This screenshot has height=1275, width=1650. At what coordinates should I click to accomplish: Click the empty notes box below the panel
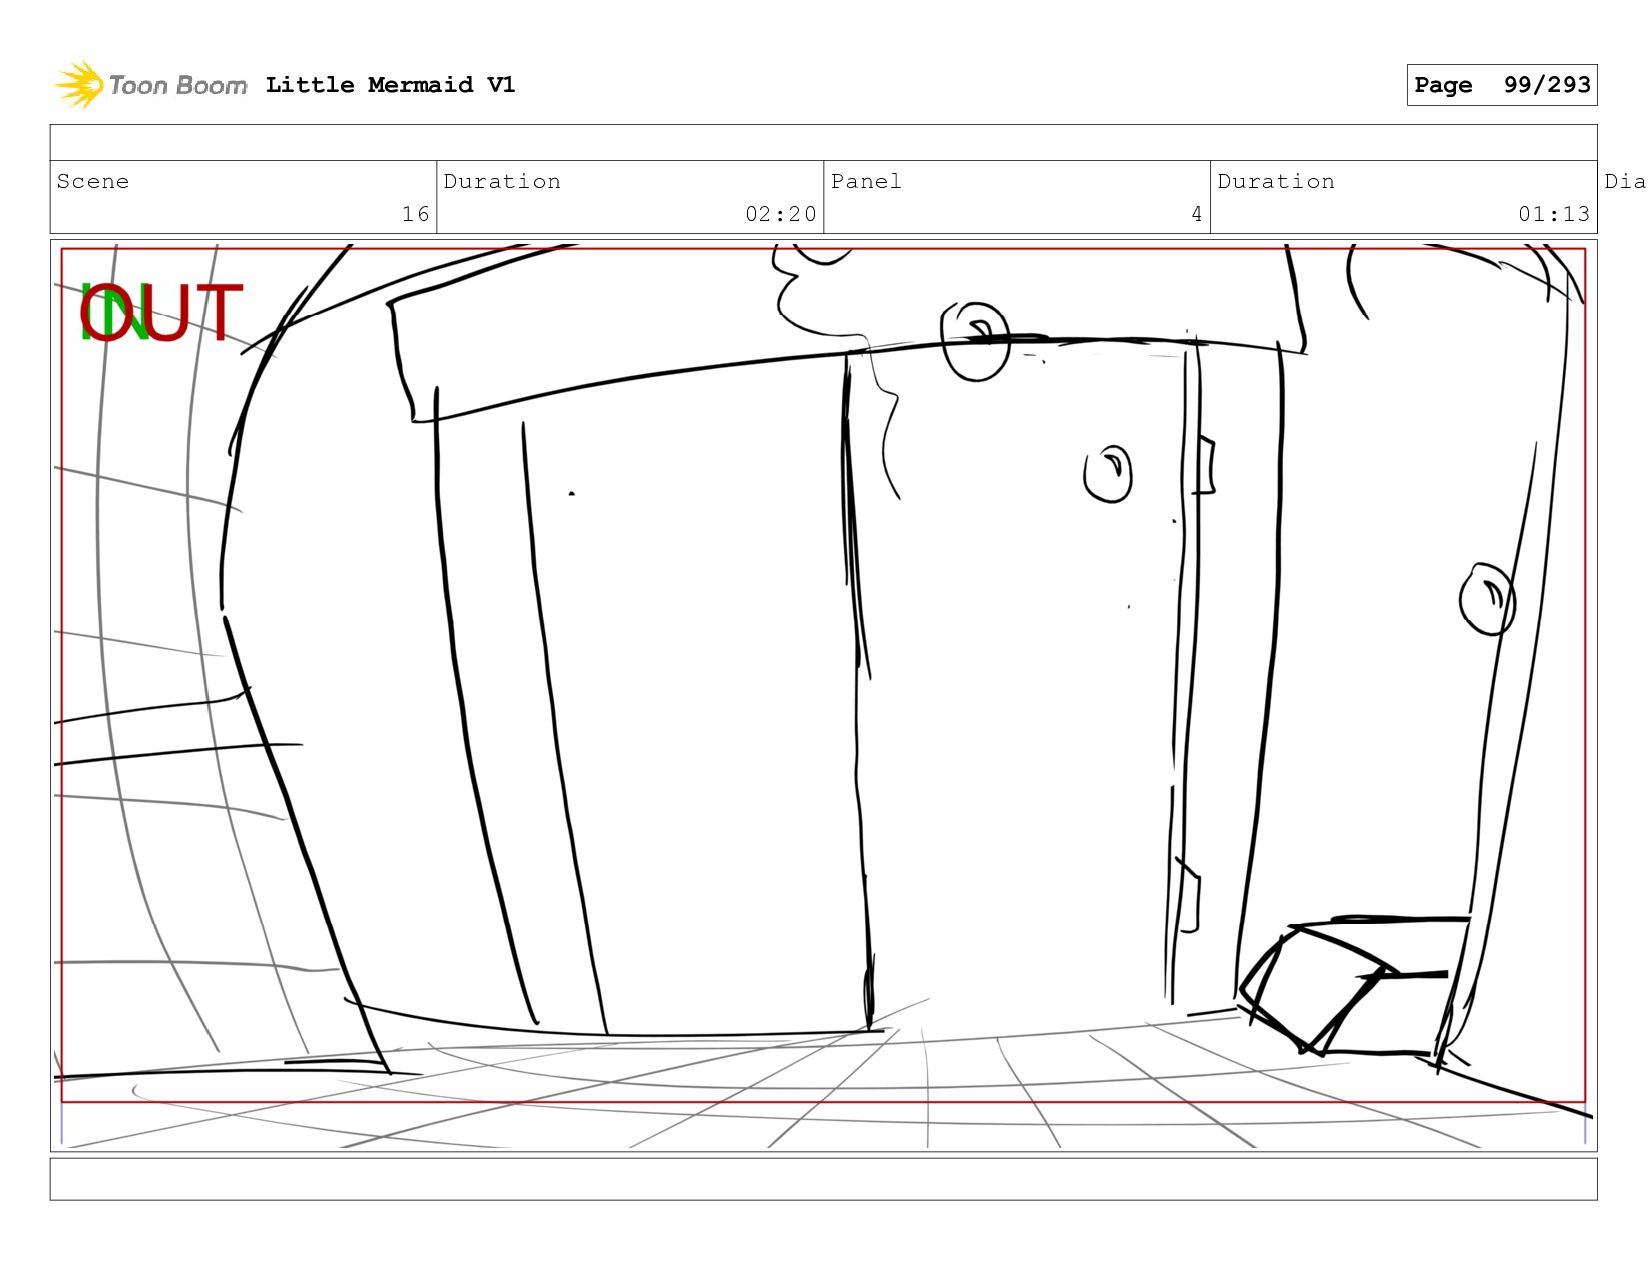[823, 1179]
